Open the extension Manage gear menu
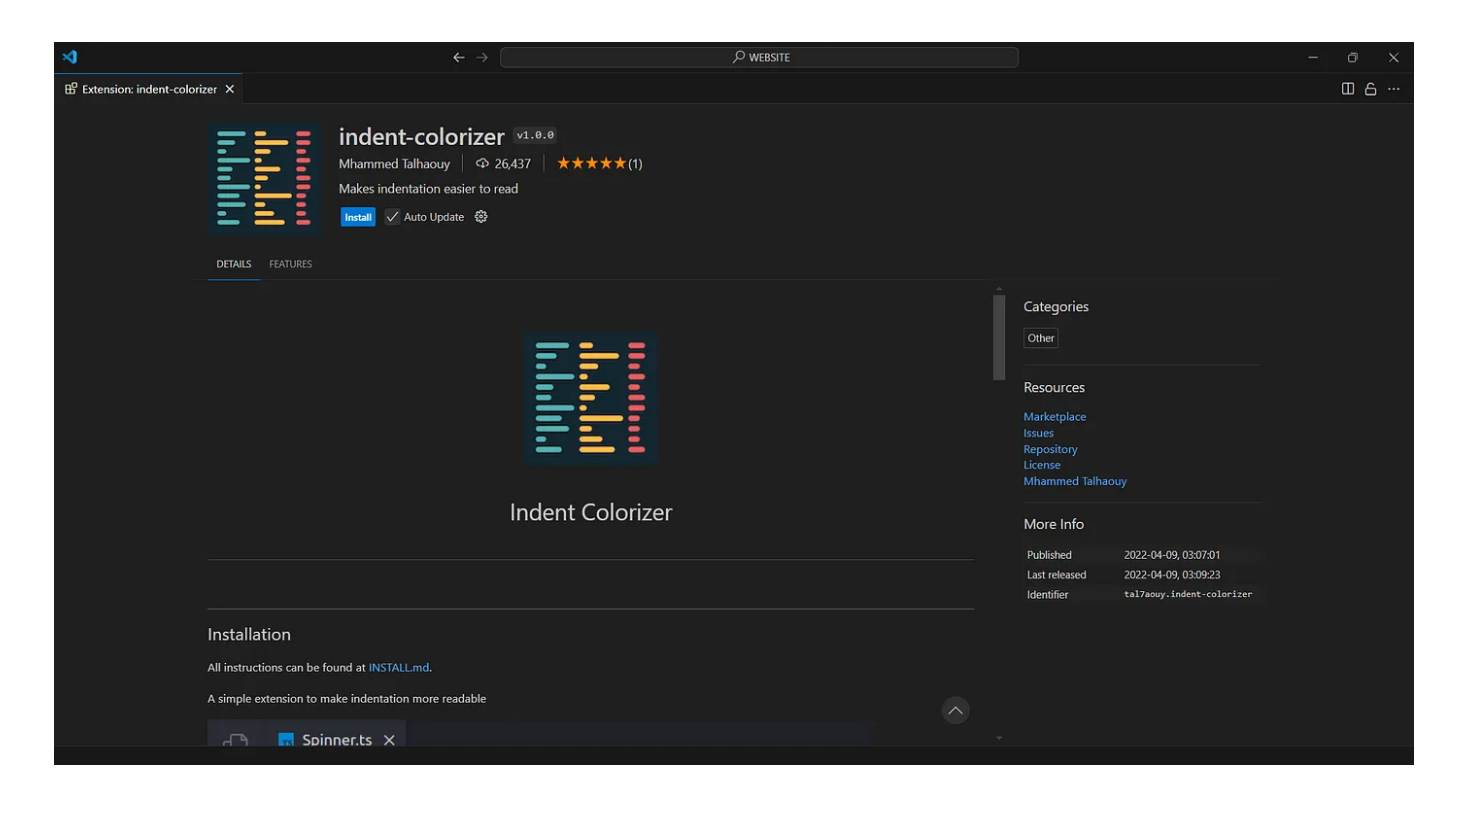The height and width of the screenshot is (828, 1482). tap(481, 217)
